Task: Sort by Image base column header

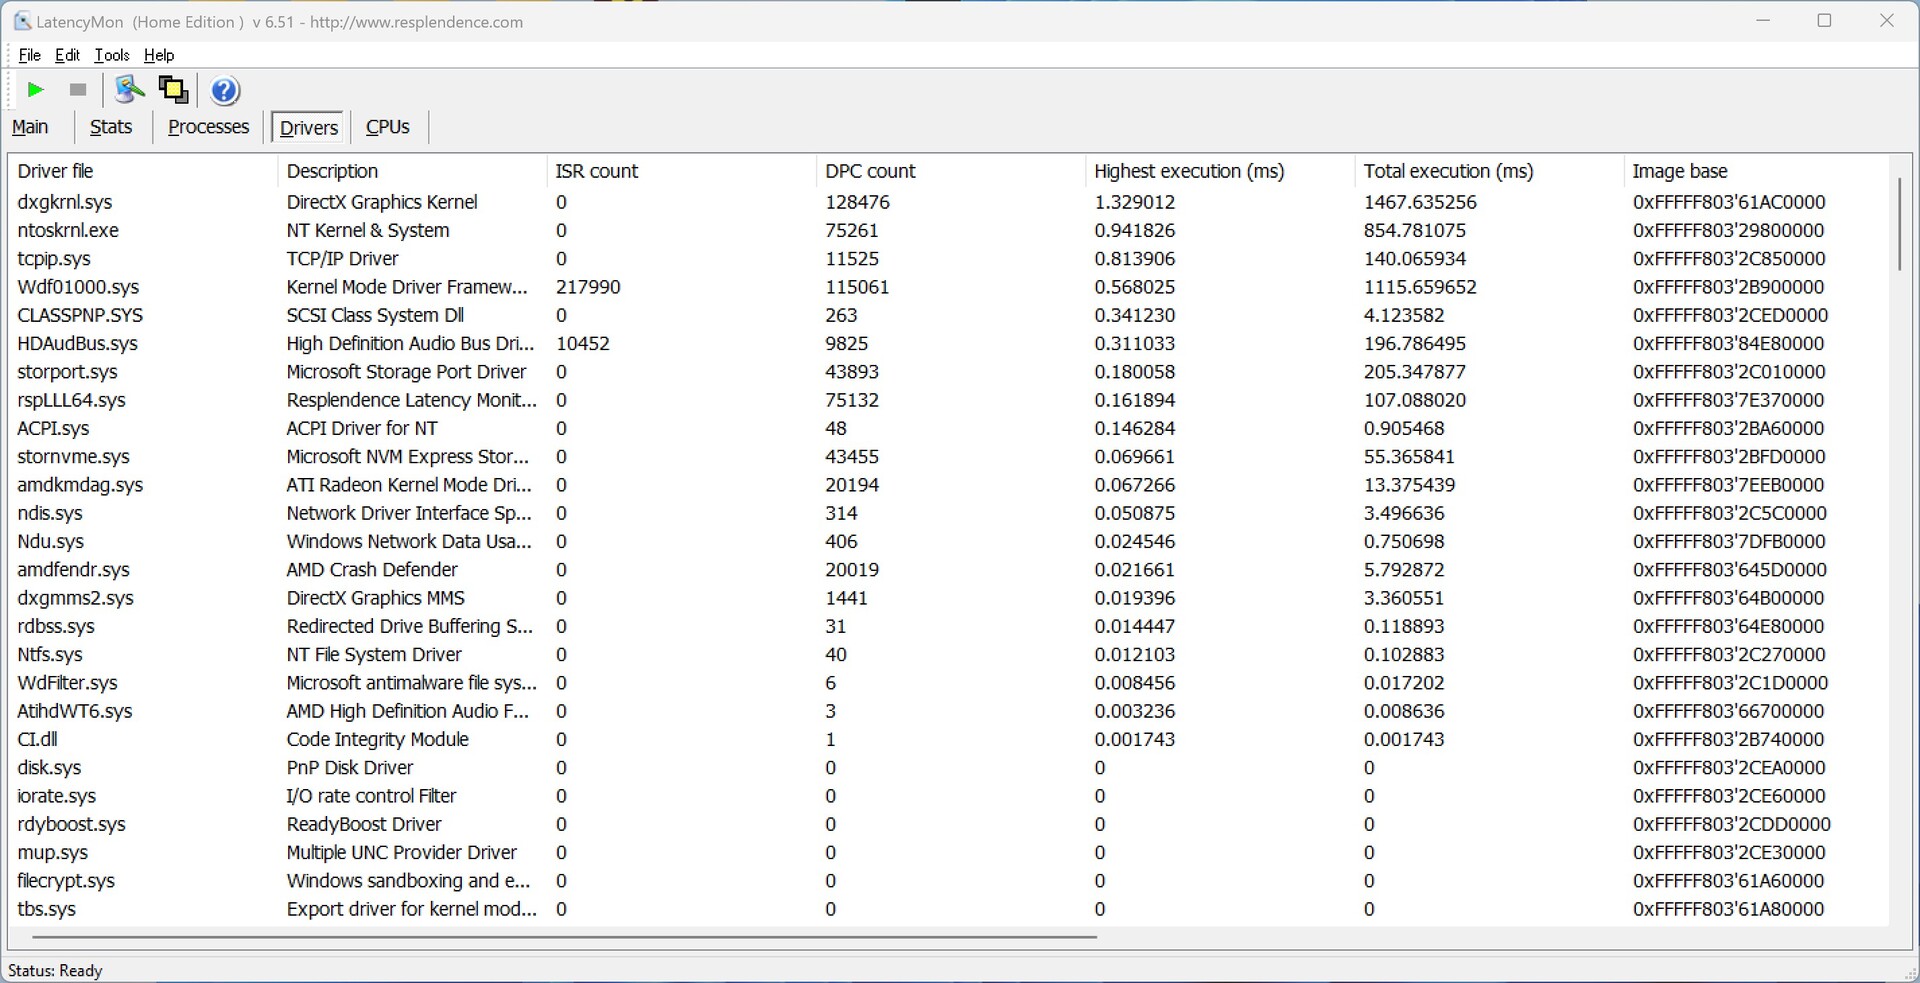Action: pos(1756,171)
